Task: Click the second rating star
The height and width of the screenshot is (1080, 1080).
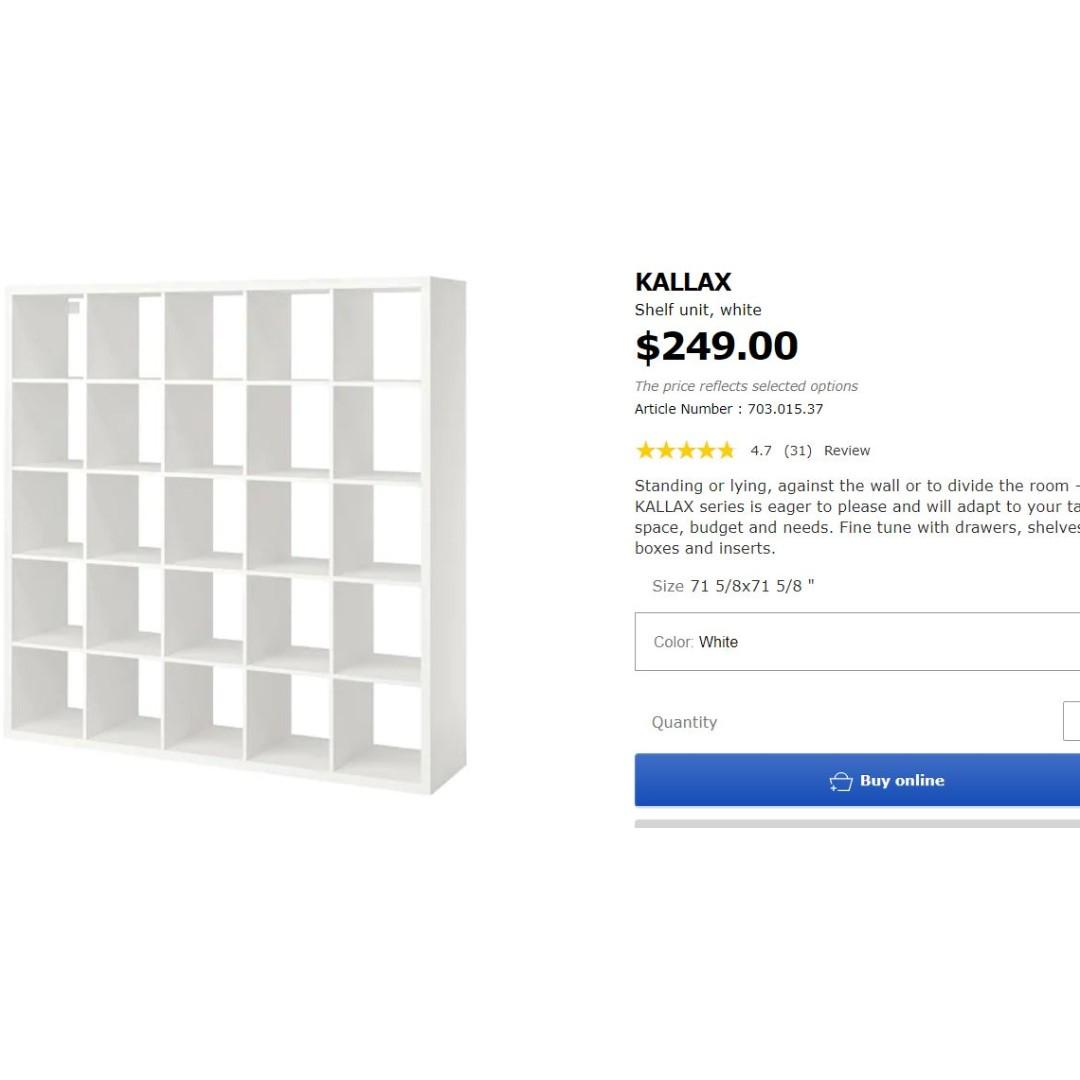Action: click(x=664, y=450)
